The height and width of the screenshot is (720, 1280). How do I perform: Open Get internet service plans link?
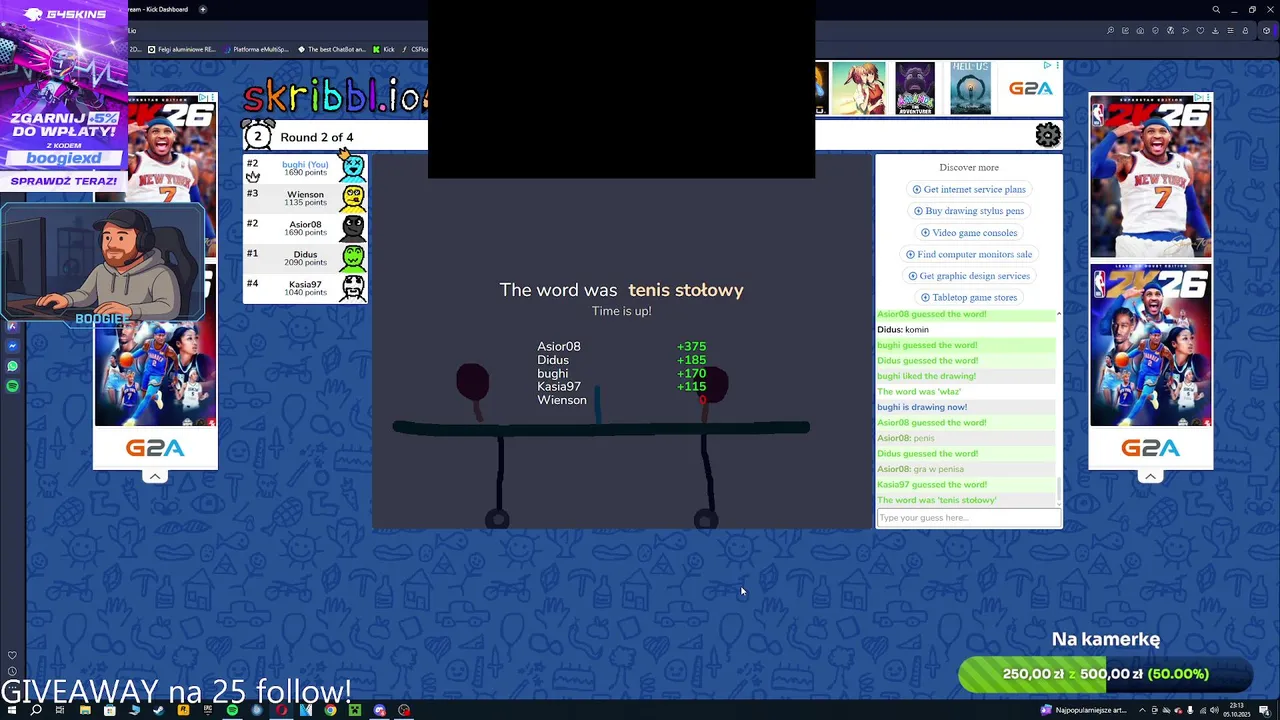tap(969, 189)
